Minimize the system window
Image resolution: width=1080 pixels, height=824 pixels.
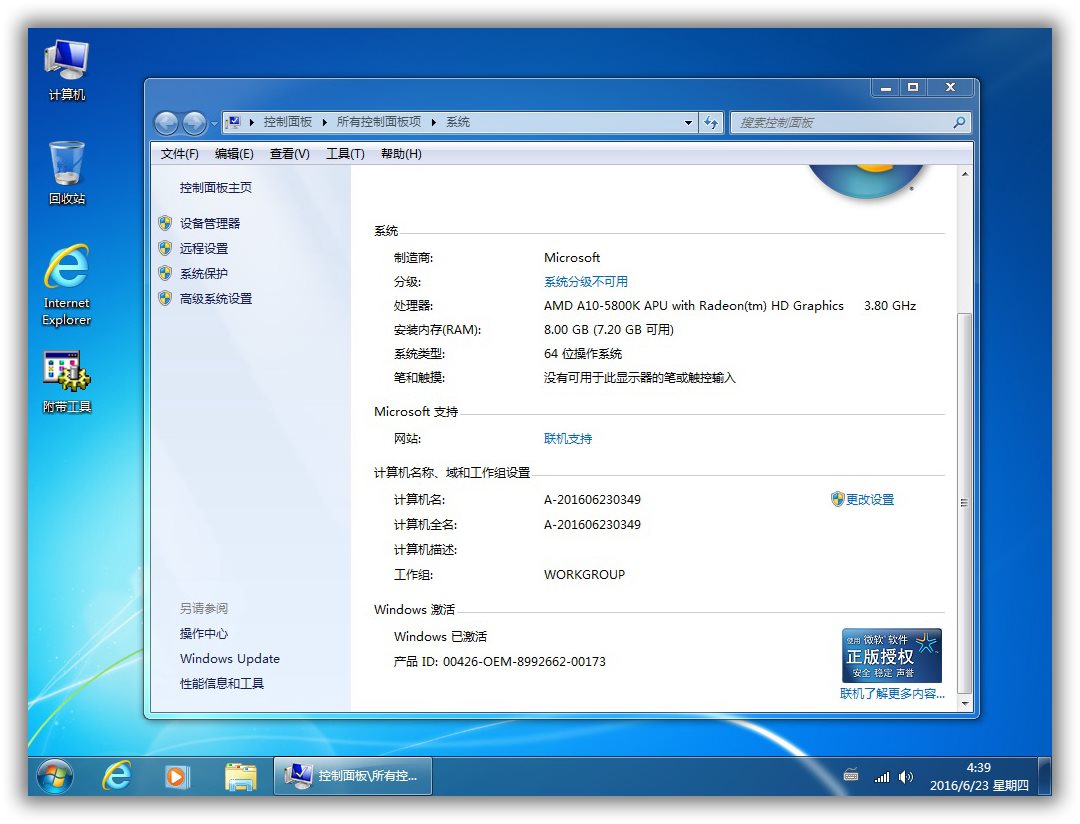point(886,87)
